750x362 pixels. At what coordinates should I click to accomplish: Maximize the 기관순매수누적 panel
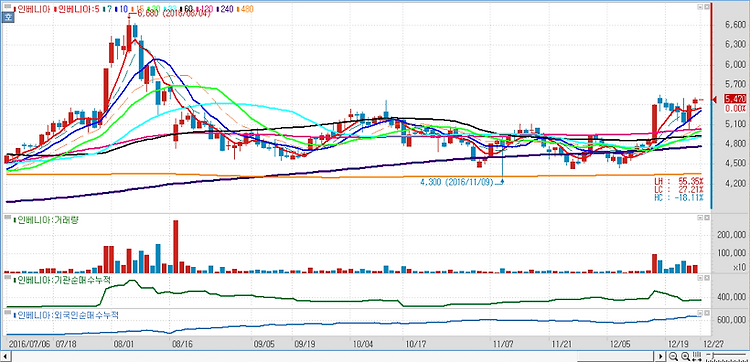tap(706, 277)
